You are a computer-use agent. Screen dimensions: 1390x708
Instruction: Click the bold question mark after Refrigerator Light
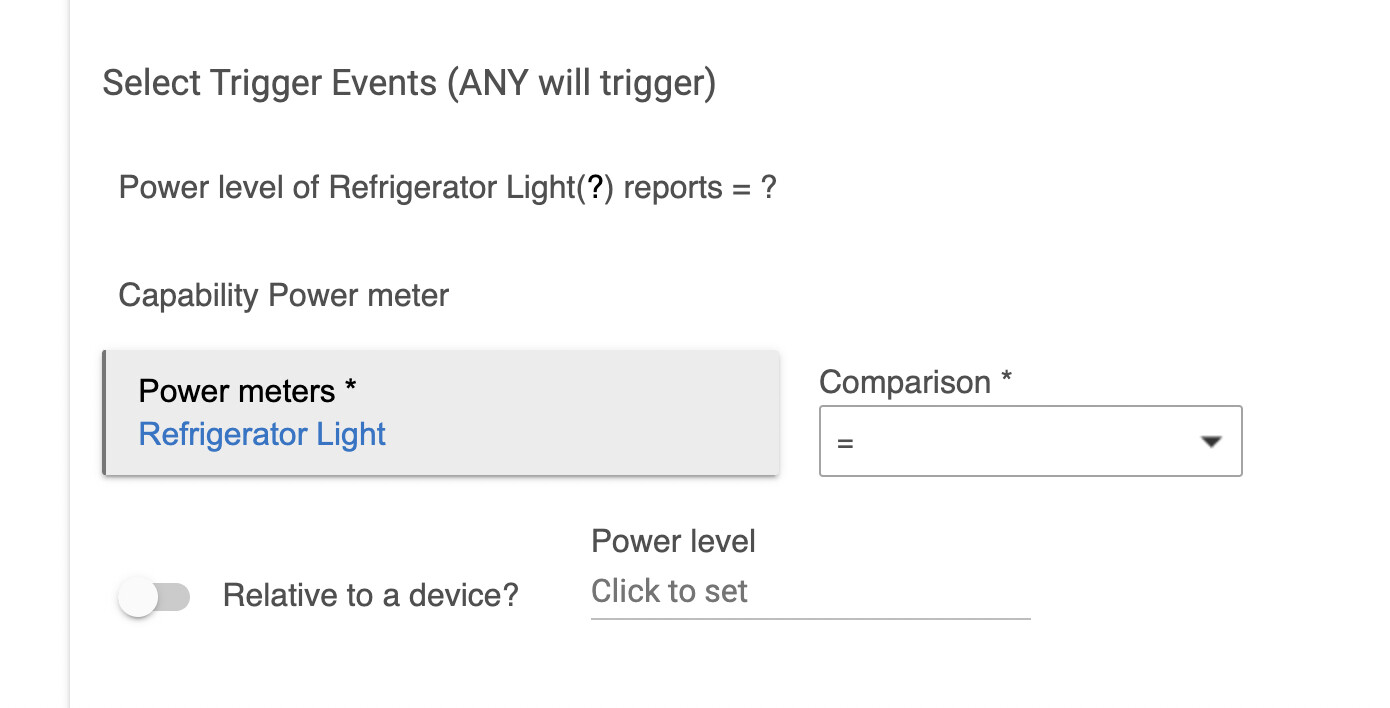[x=596, y=188]
